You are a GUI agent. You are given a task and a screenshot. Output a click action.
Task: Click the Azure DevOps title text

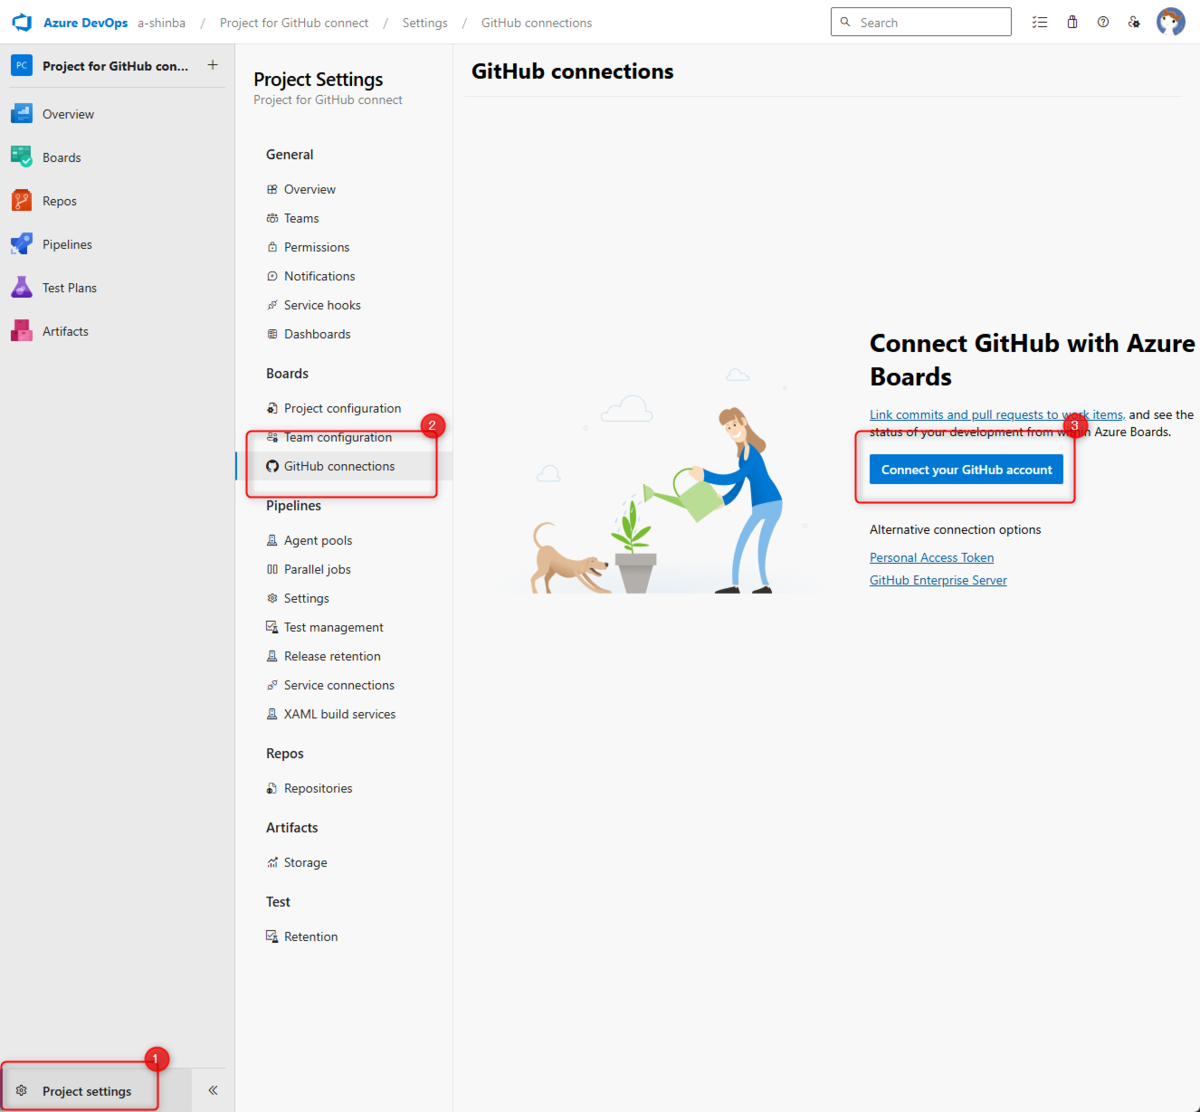tap(85, 22)
